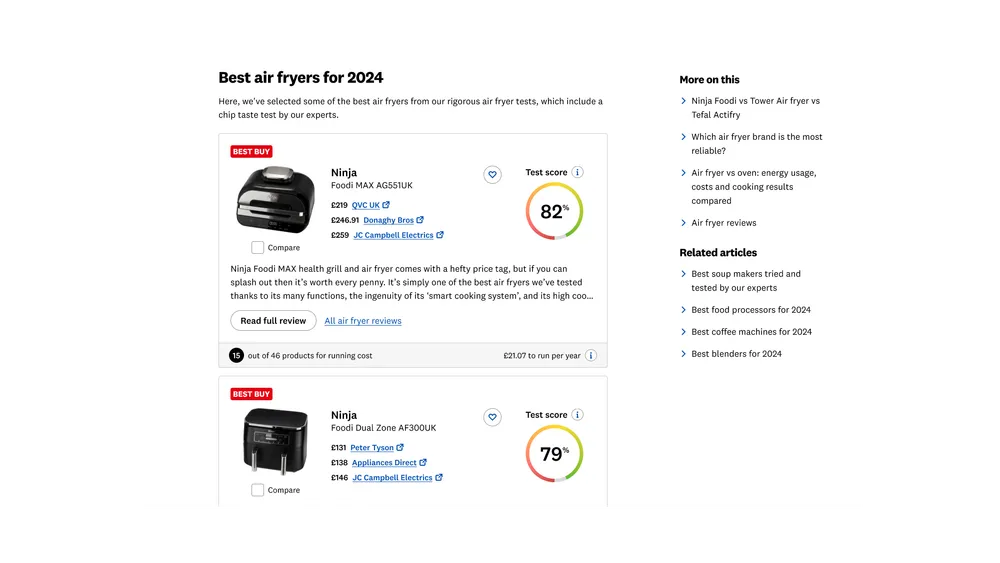Save Foodi Dual Zone with heart icon
1000x563 pixels.
coord(492,417)
